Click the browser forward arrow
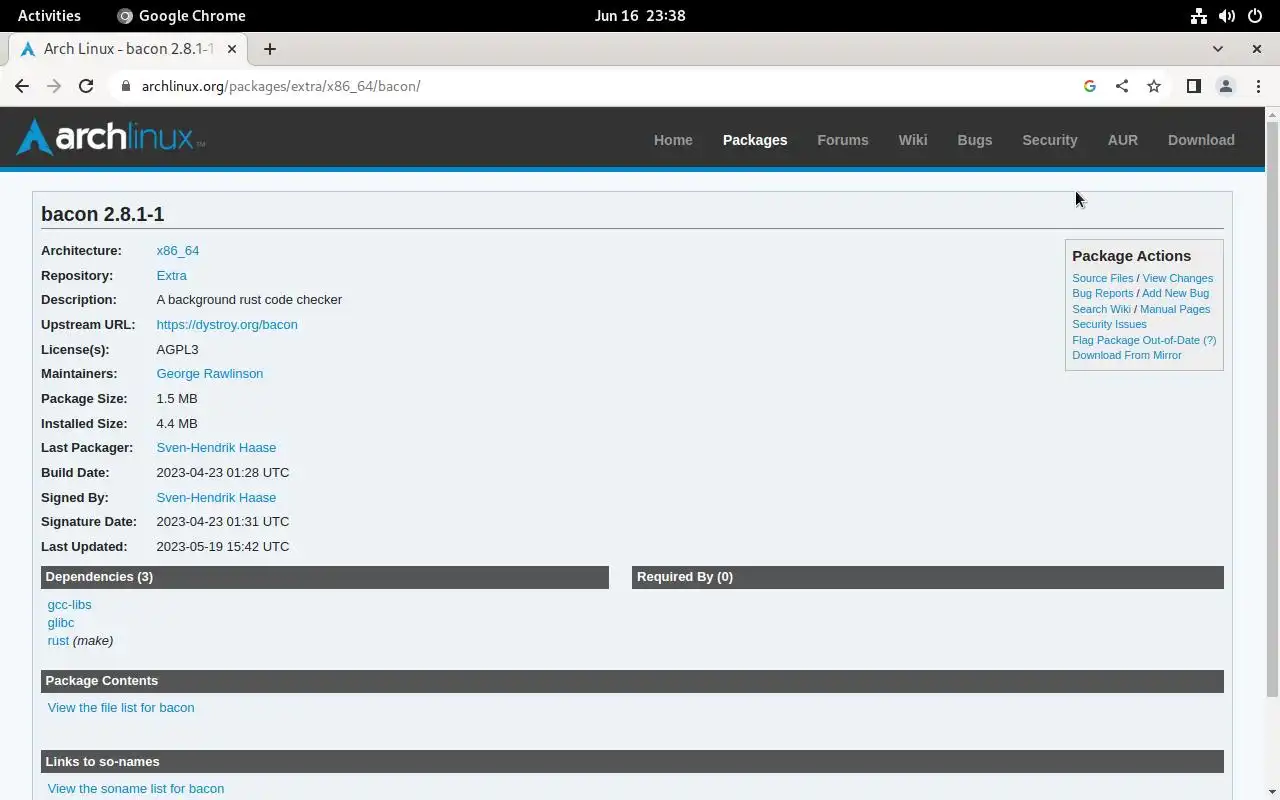The image size is (1280, 800). pyautogui.click(x=54, y=86)
